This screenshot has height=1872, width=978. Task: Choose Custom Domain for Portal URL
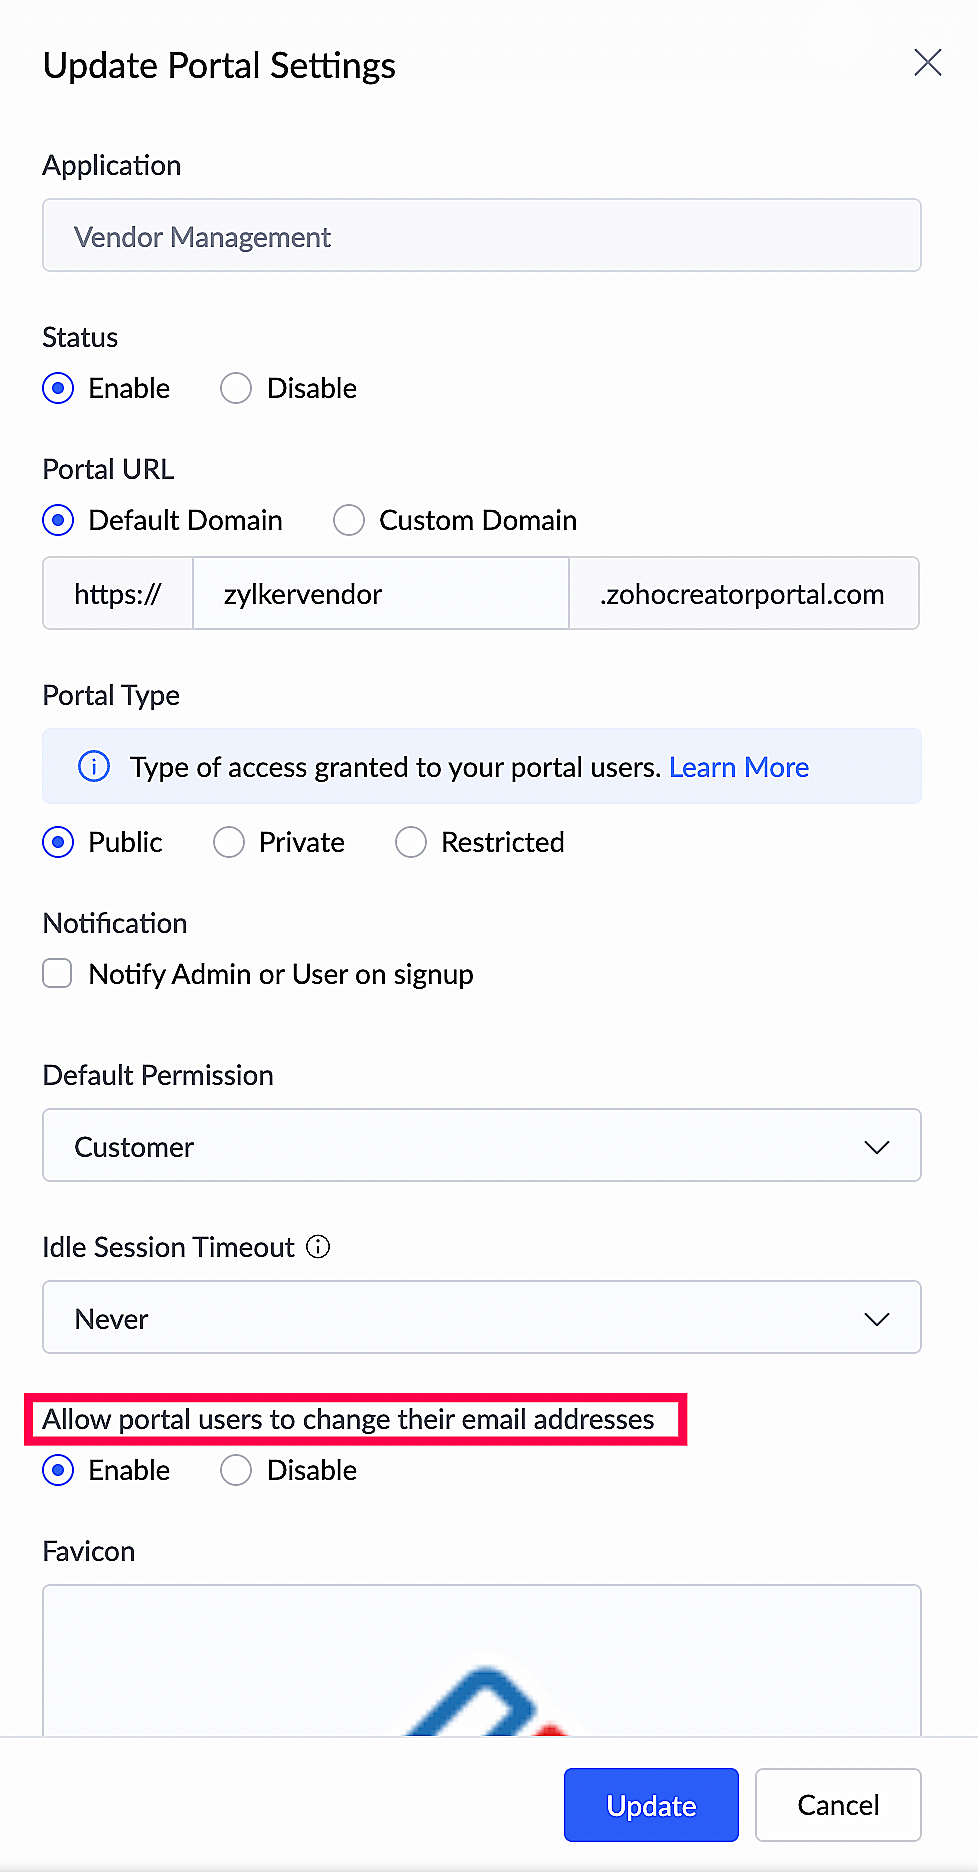349,520
